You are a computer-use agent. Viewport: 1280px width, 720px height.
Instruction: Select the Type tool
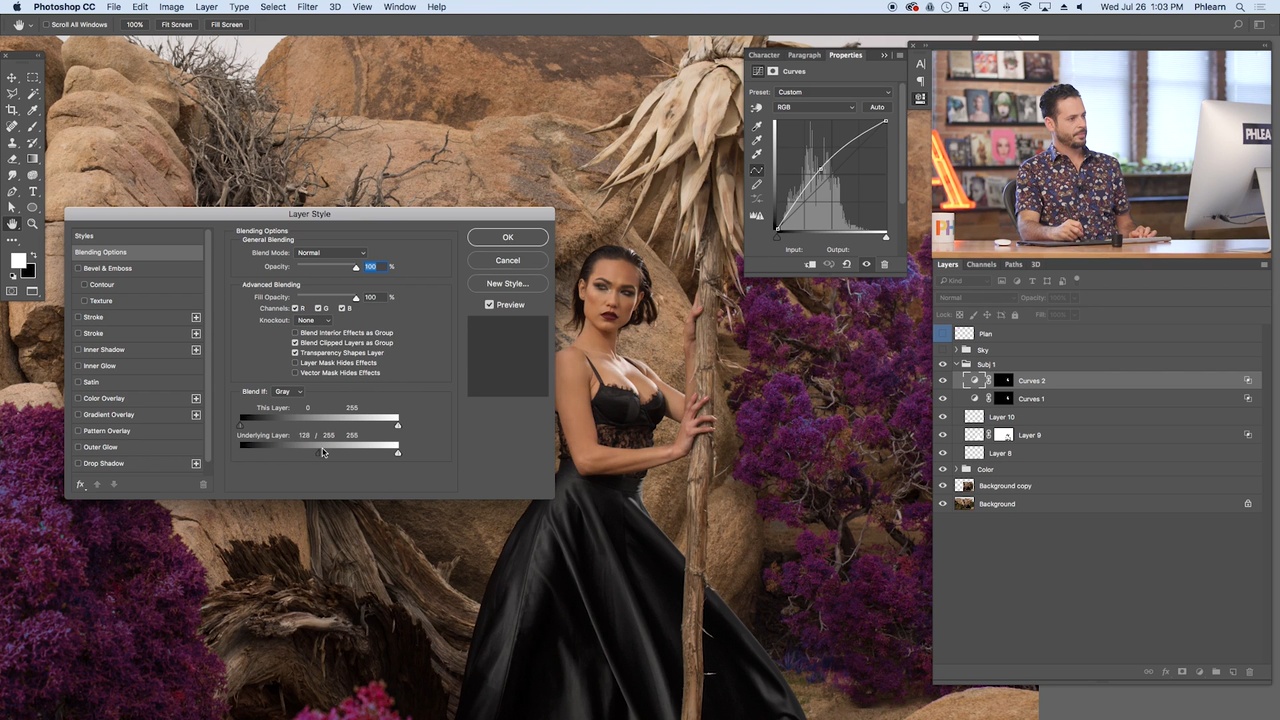tap(32, 191)
